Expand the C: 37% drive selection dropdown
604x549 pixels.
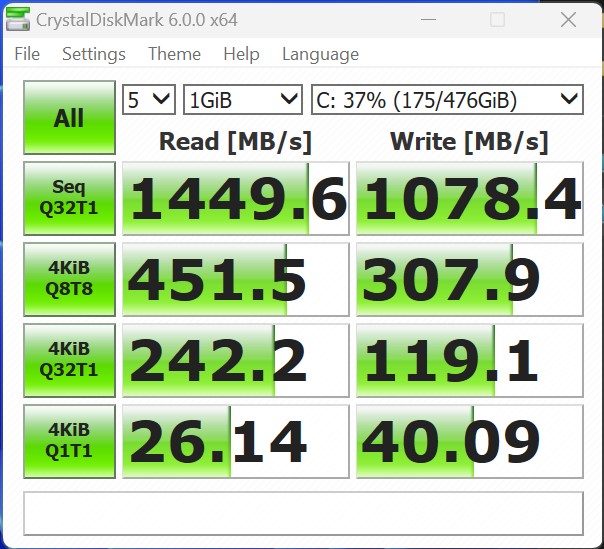447,100
